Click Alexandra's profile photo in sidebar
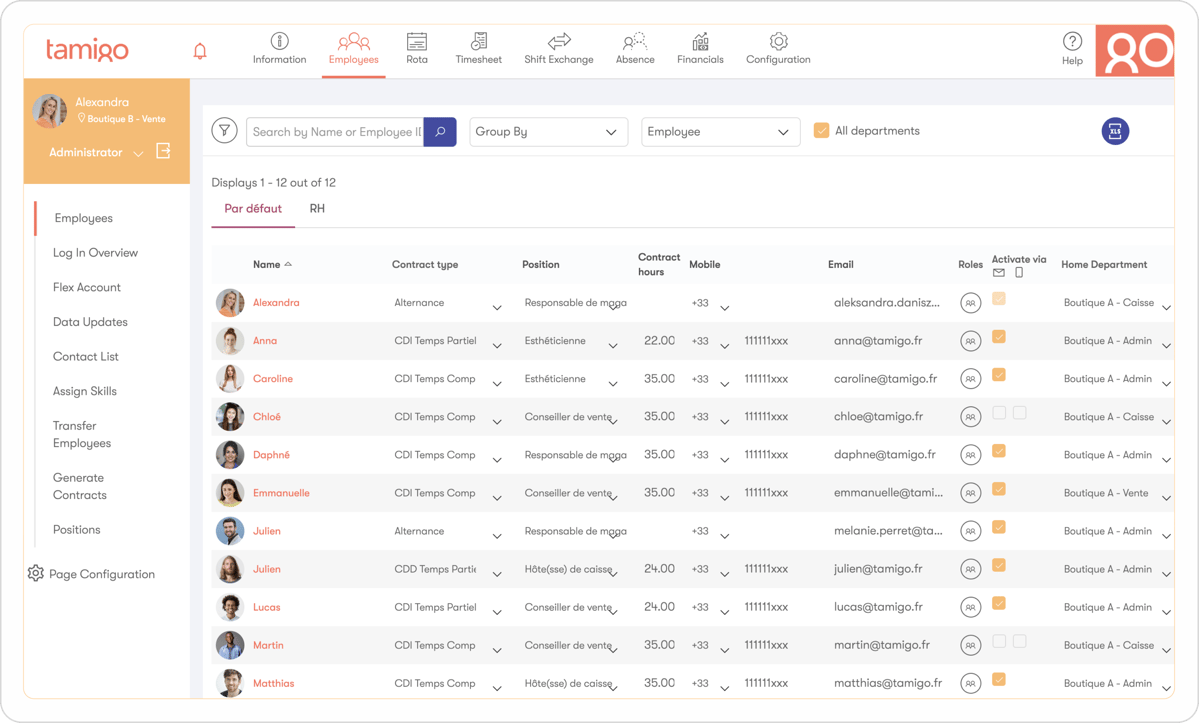Screen dimensions: 1199x723 click(x=49, y=111)
